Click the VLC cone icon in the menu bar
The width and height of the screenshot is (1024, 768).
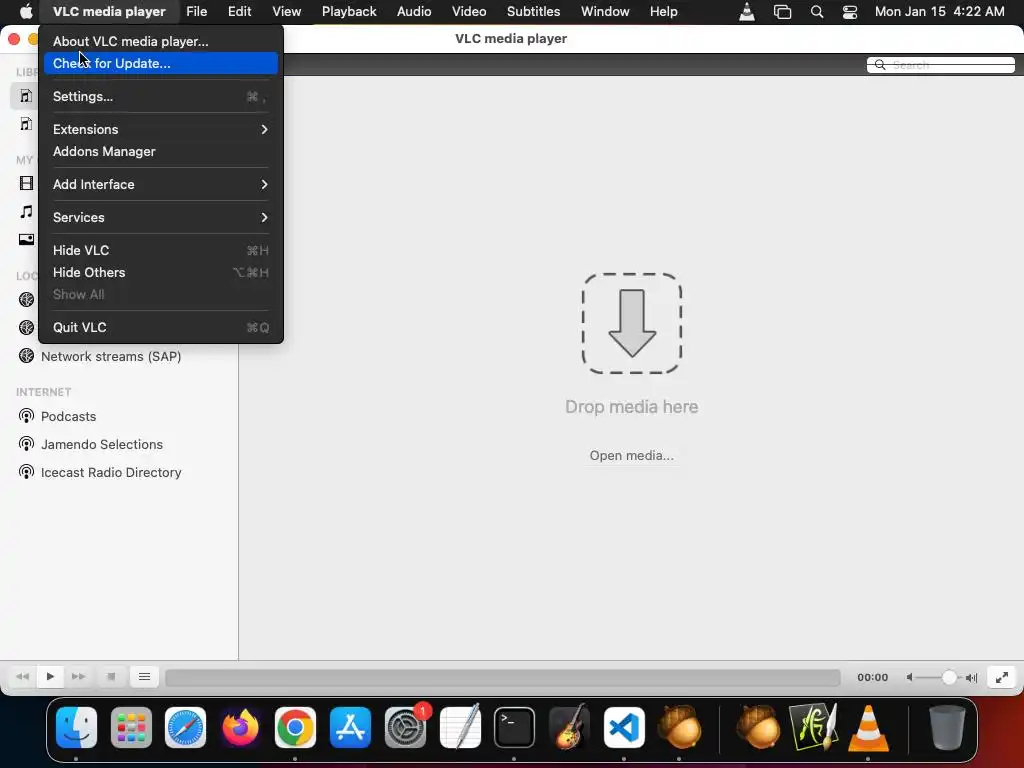[x=746, y=12]
